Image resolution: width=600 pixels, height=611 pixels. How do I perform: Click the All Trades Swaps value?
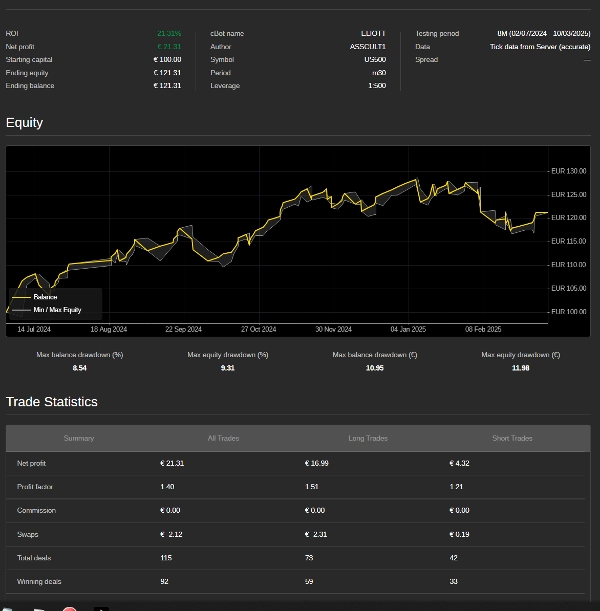171,534
